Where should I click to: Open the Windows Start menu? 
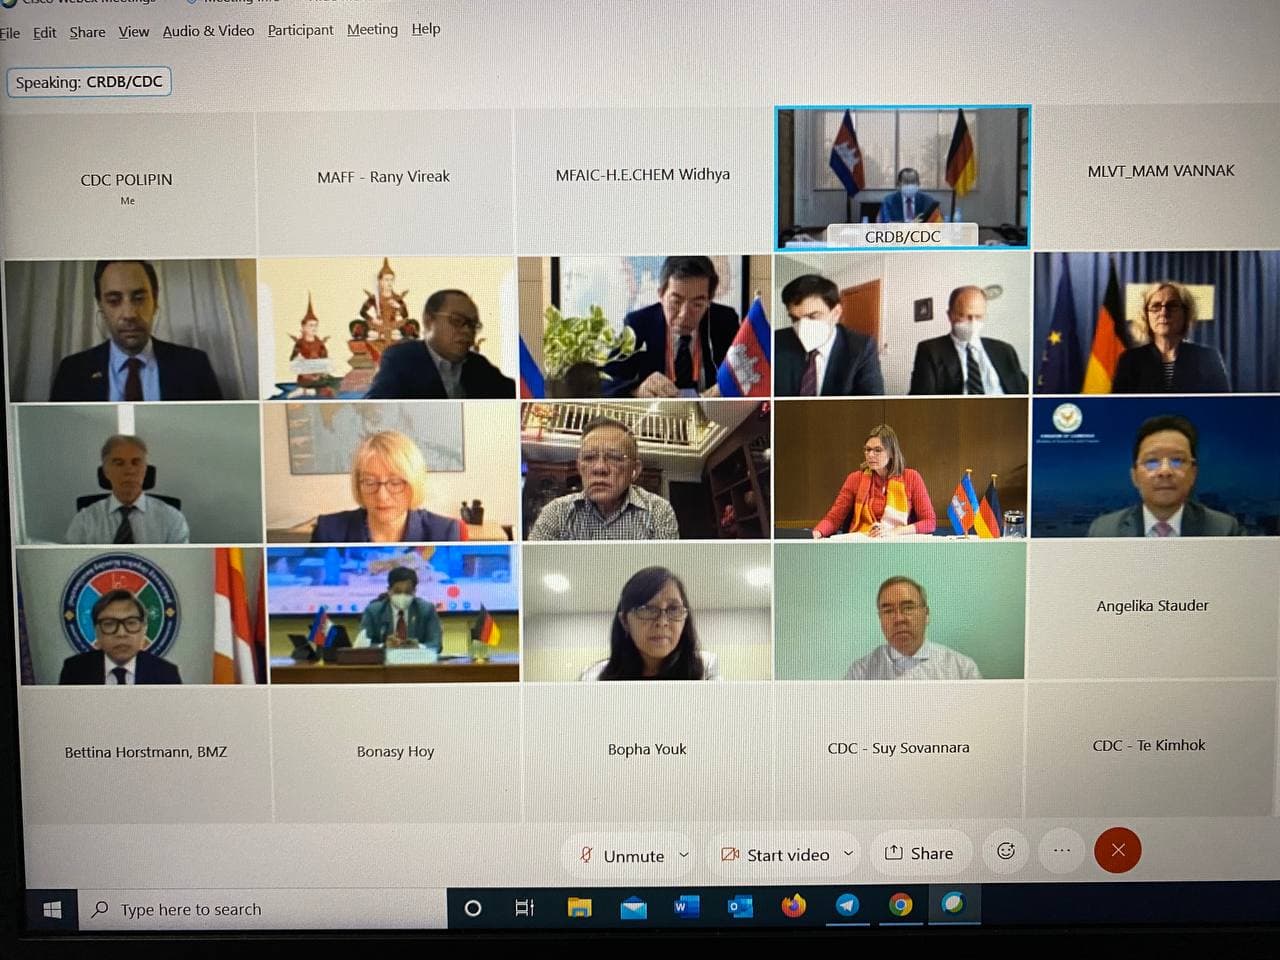pyautogui.click(x=52, y=909)
